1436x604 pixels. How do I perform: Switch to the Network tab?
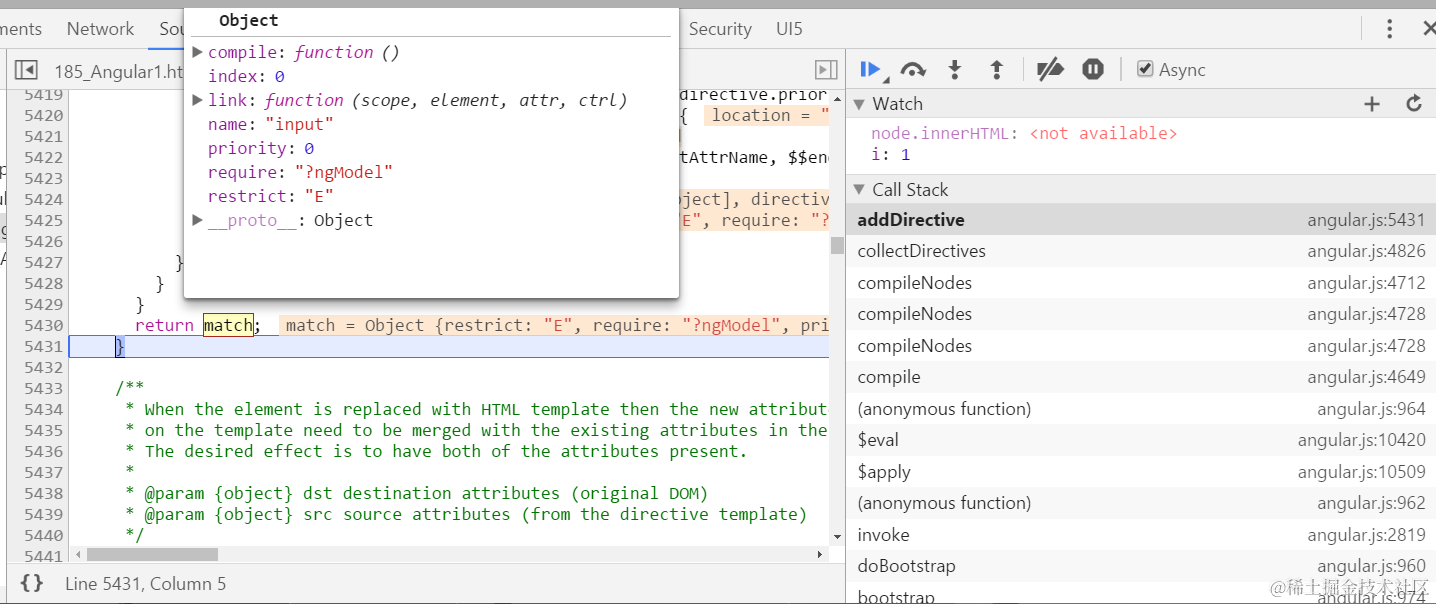[x=100, y=29]
